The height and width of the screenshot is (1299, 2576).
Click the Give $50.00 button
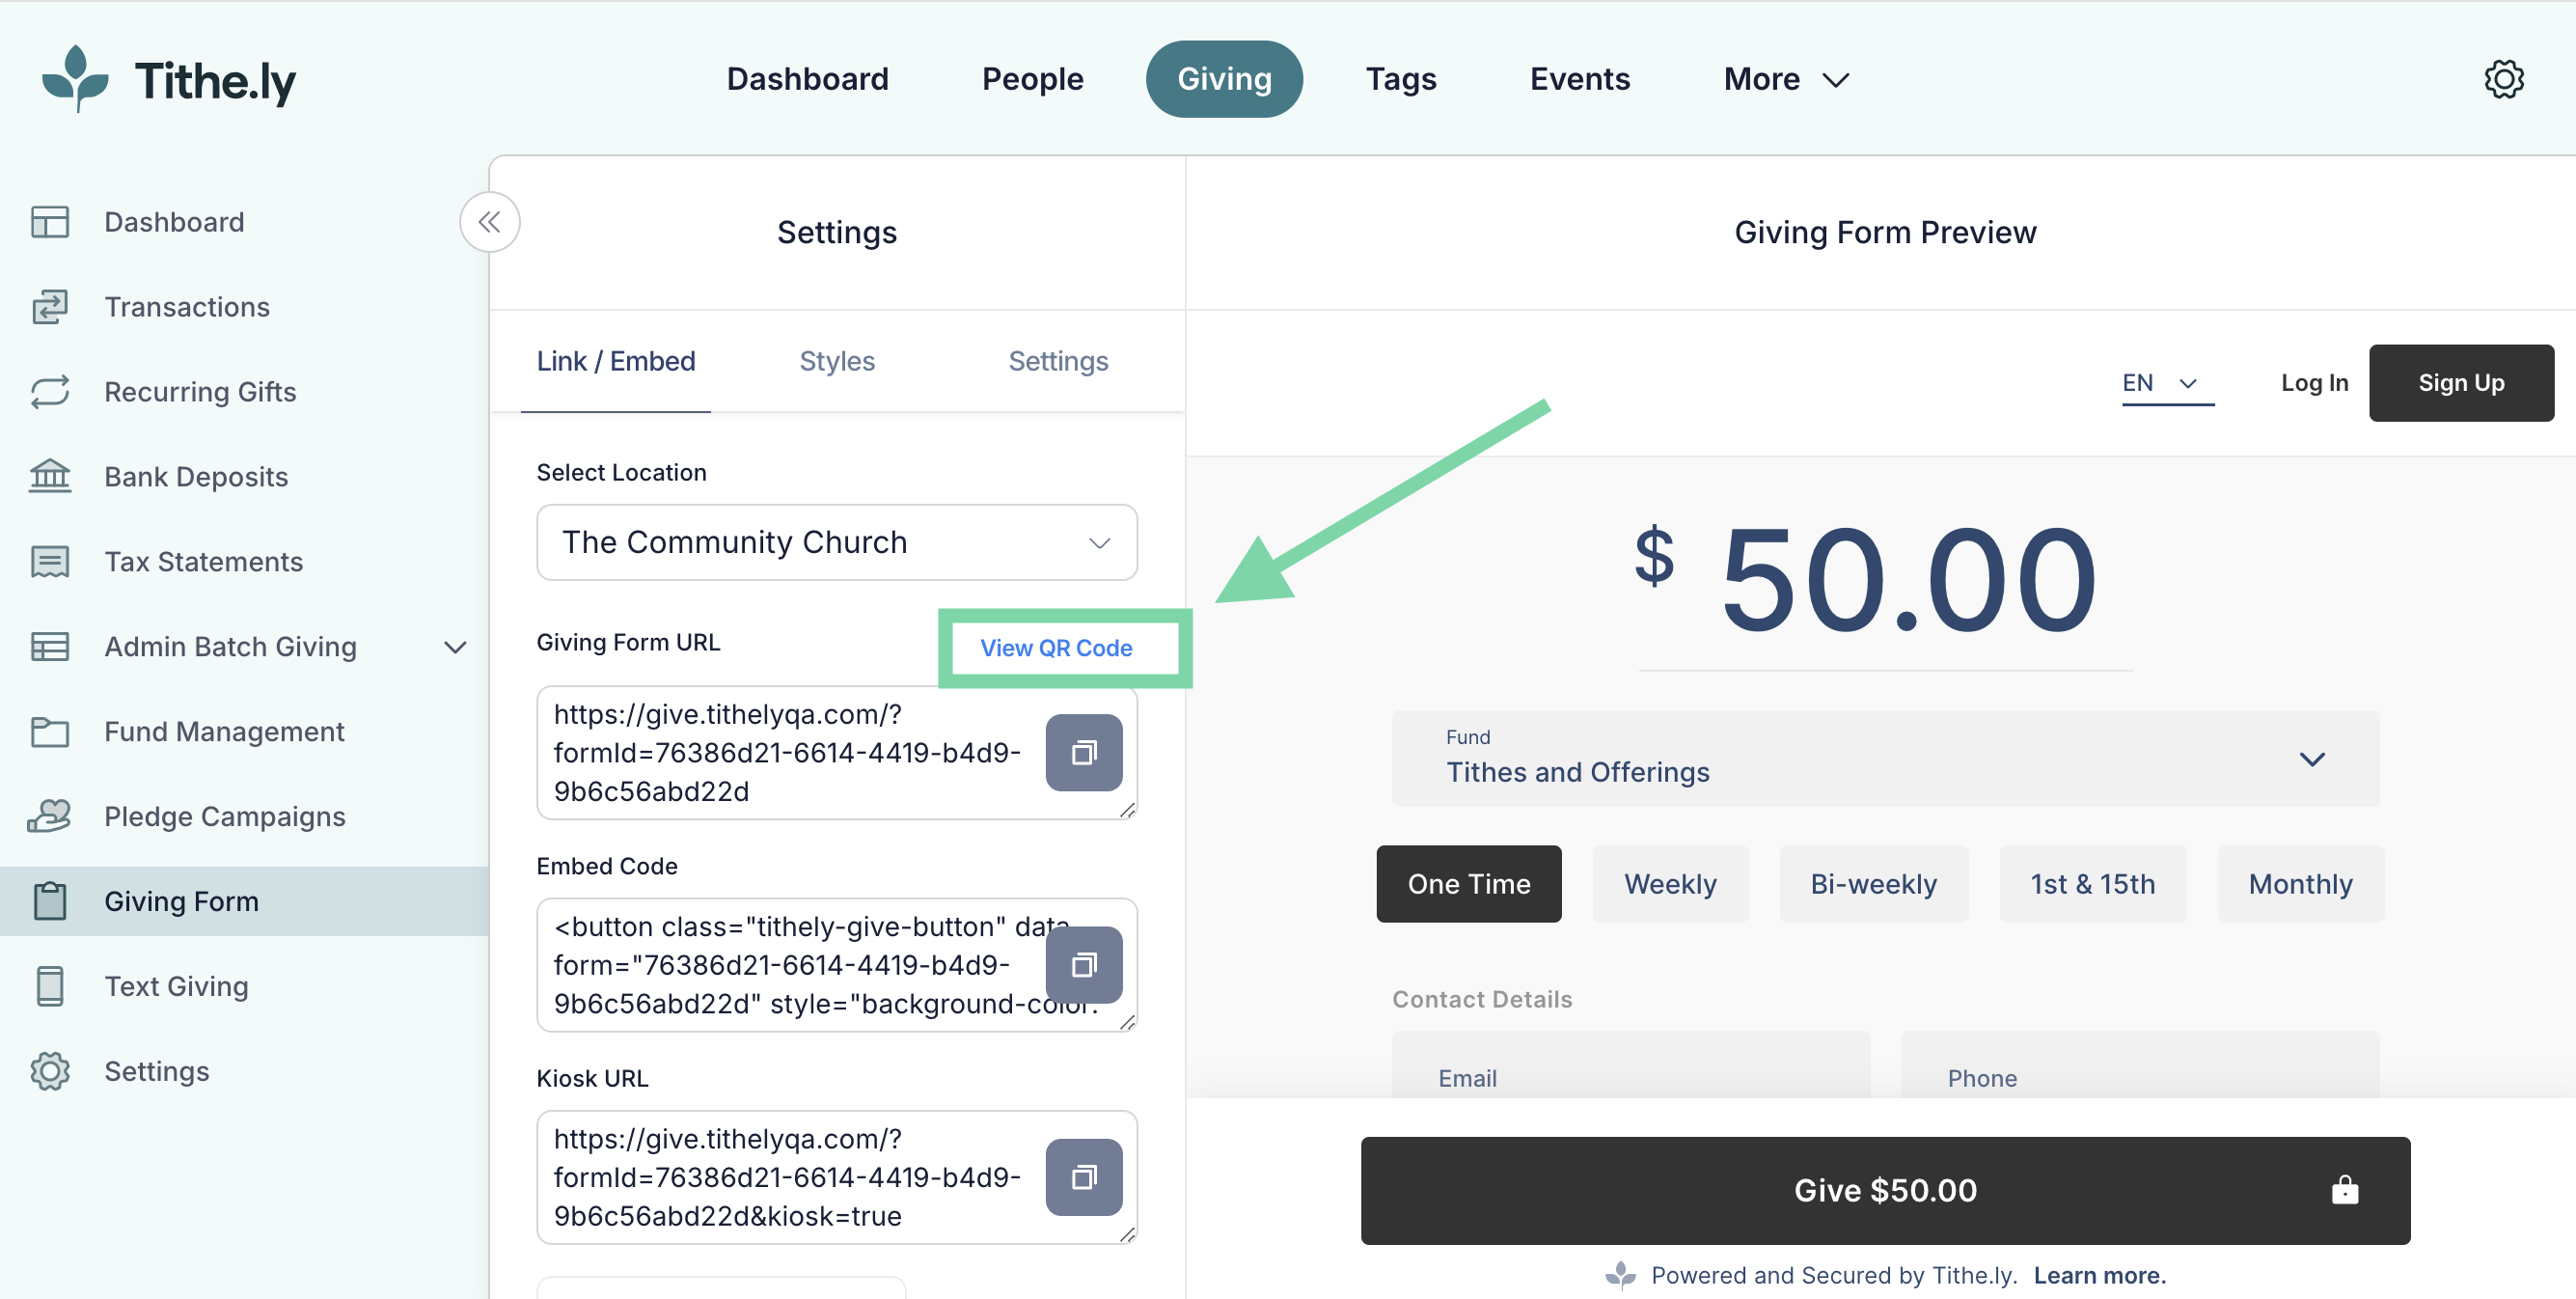click(x=1885, y=1190)
